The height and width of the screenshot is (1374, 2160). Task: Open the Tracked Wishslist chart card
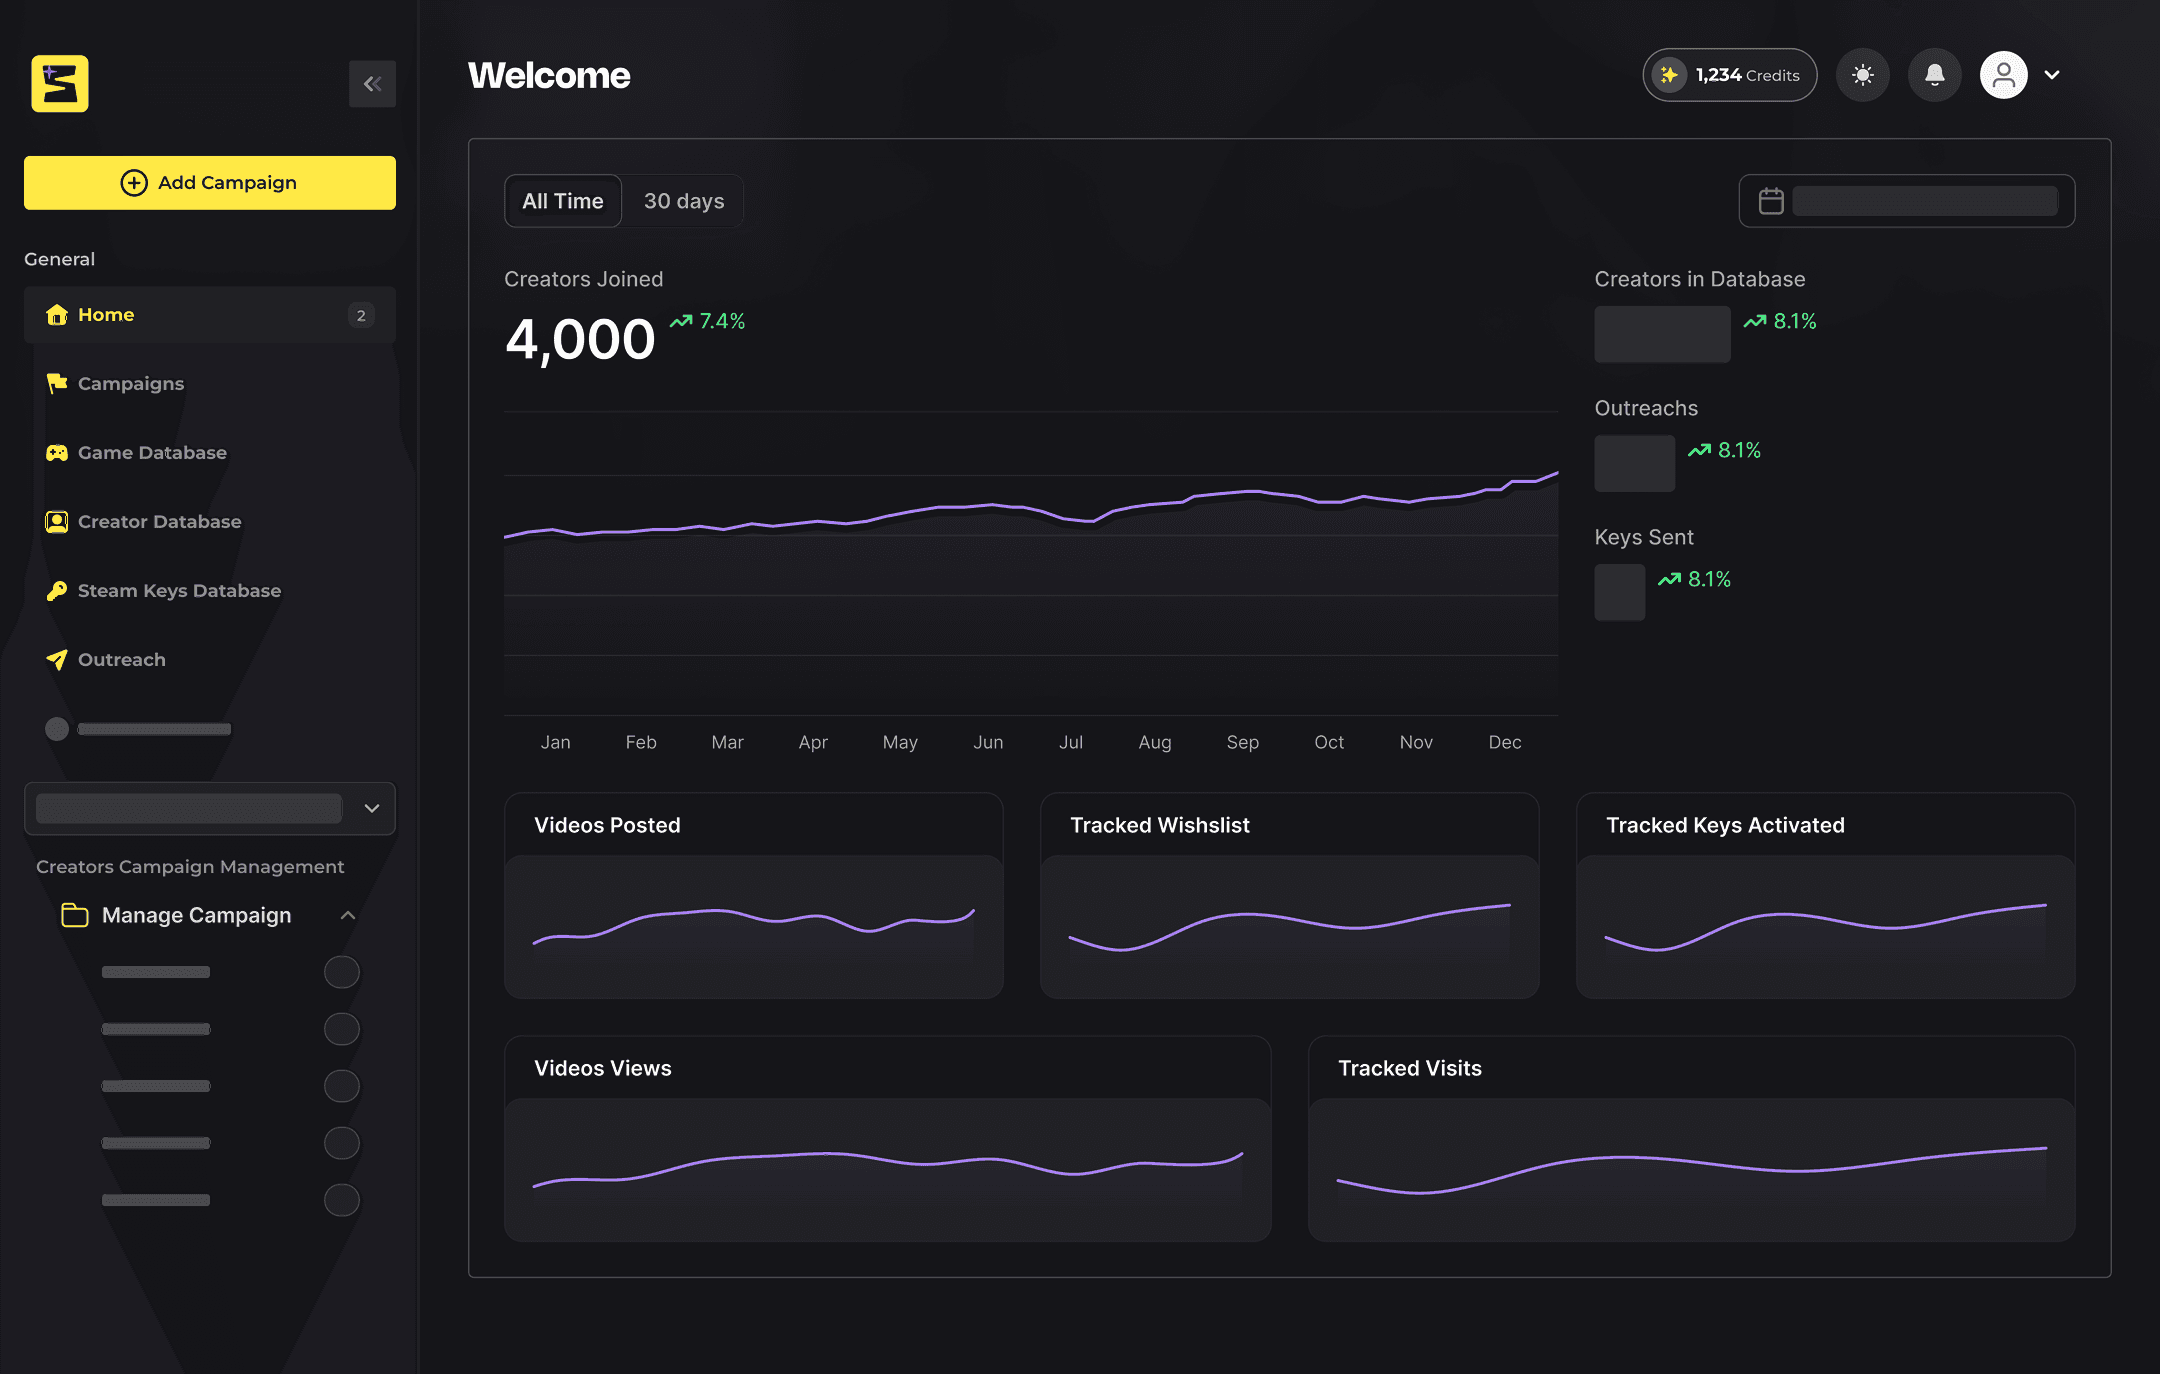(1290, 896)
